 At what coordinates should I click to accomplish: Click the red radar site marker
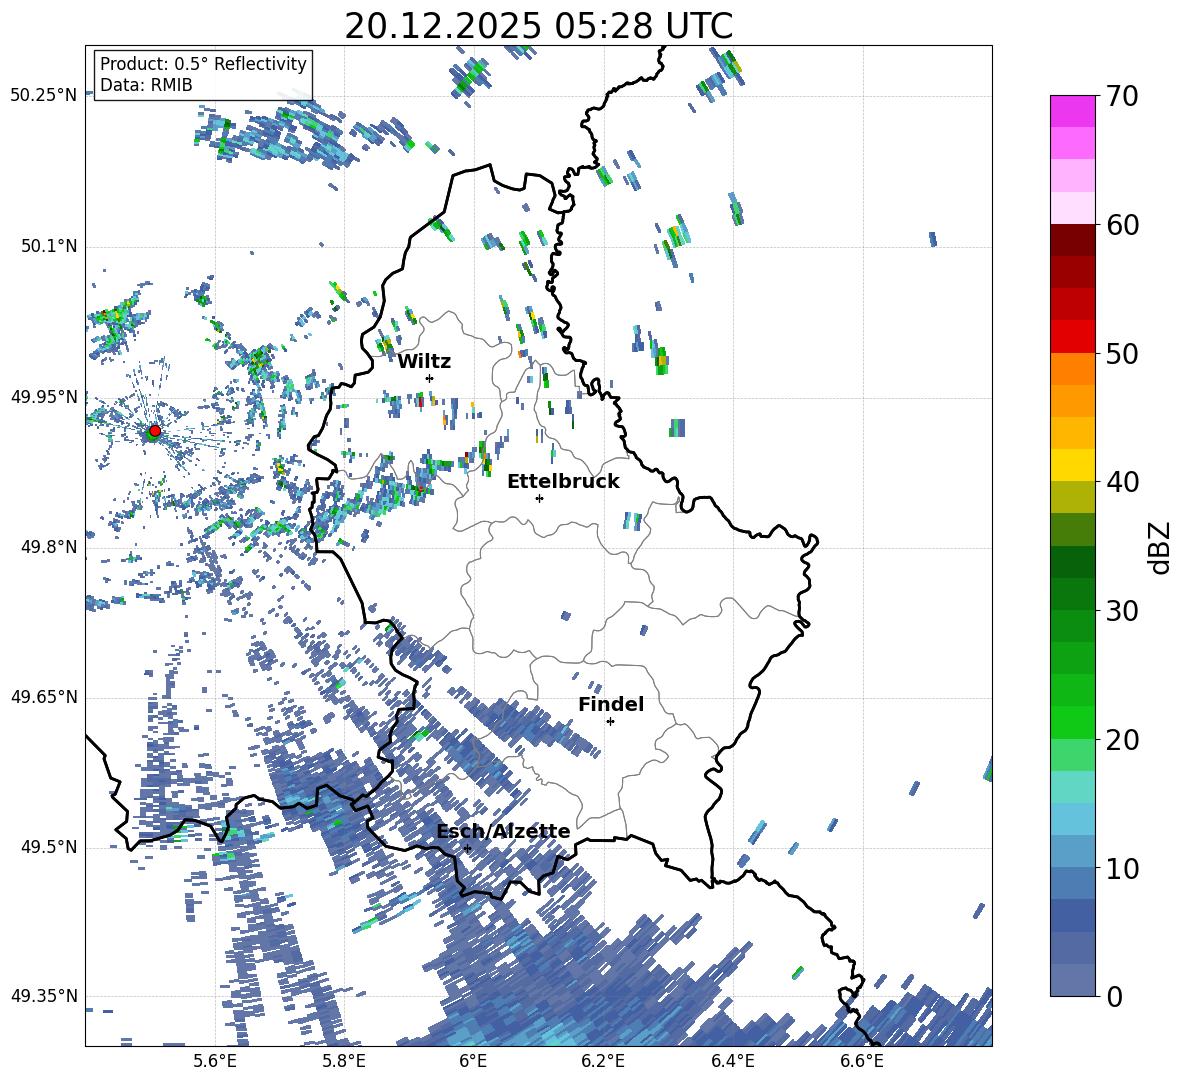[155, 430]
